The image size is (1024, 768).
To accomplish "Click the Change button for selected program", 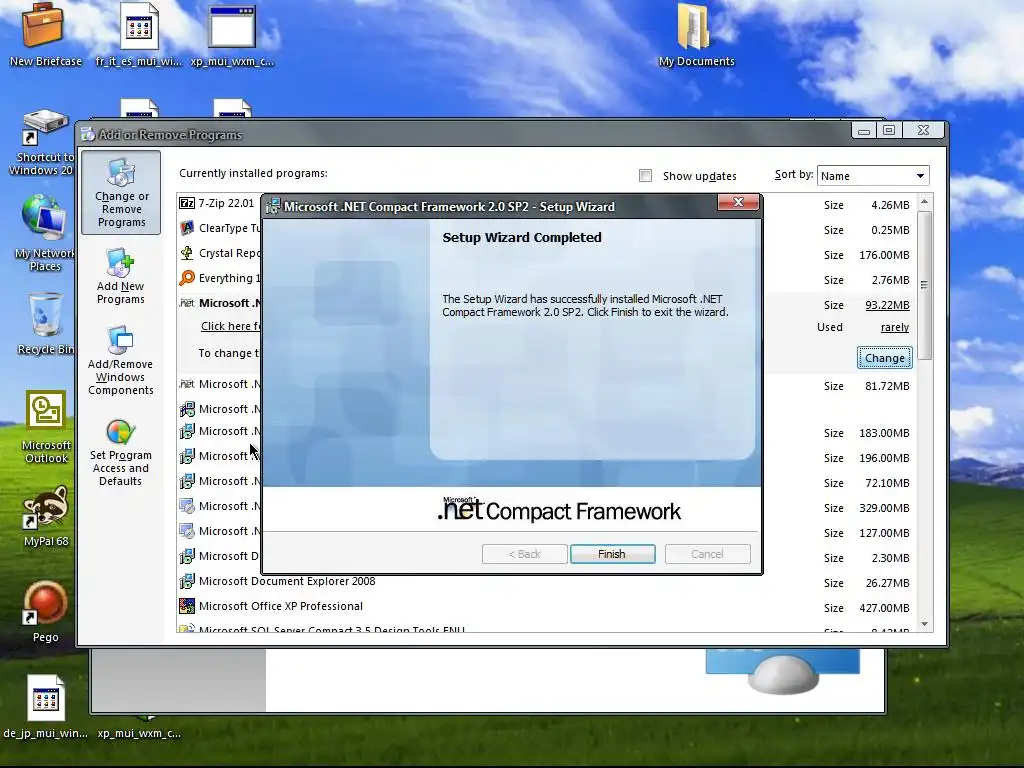I will click(884, 358).
